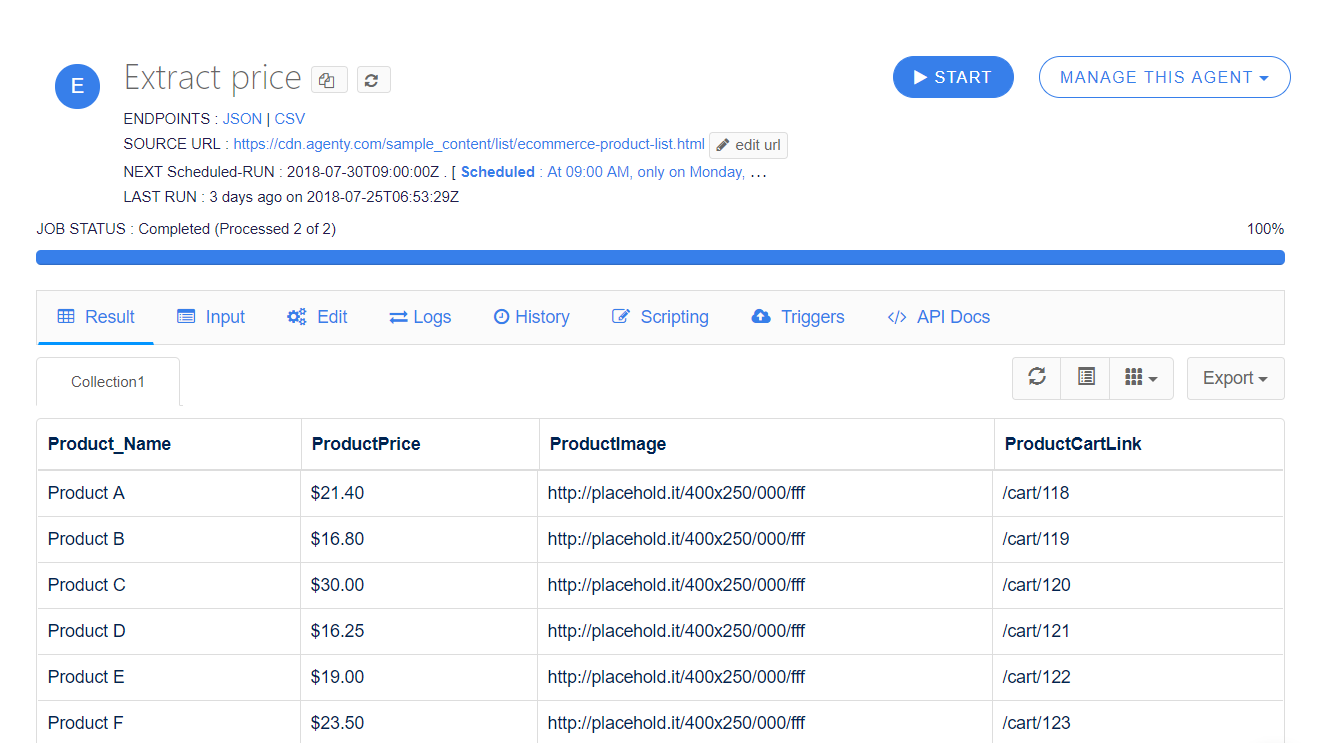Expand the Export dropdown
1317x743 pixels.
[x=1235, y=378]
